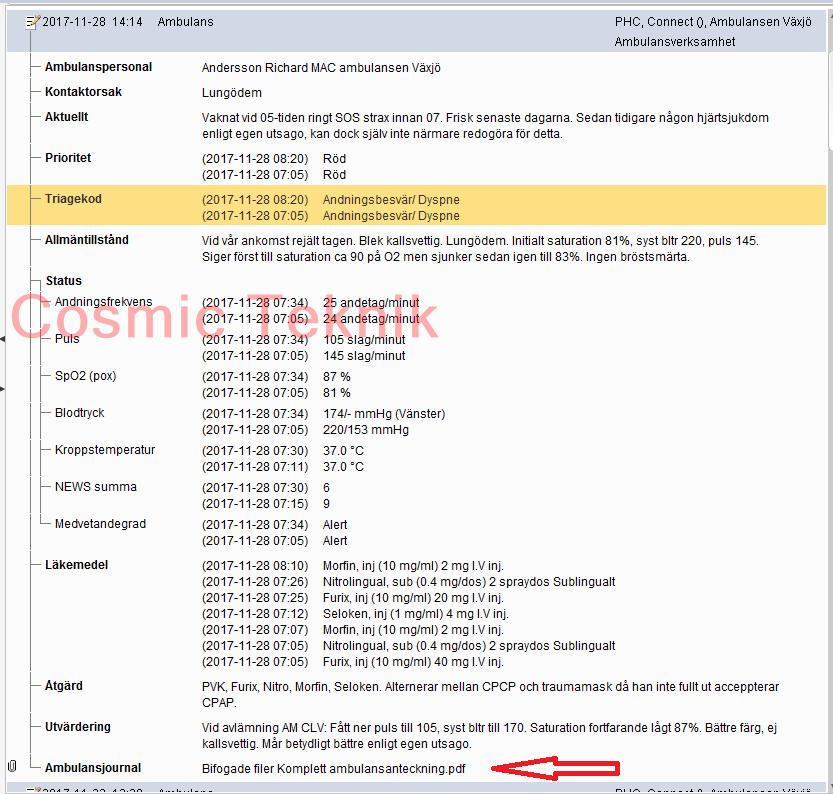Click the '81 %' SpO2 value

tap(337, 393)
